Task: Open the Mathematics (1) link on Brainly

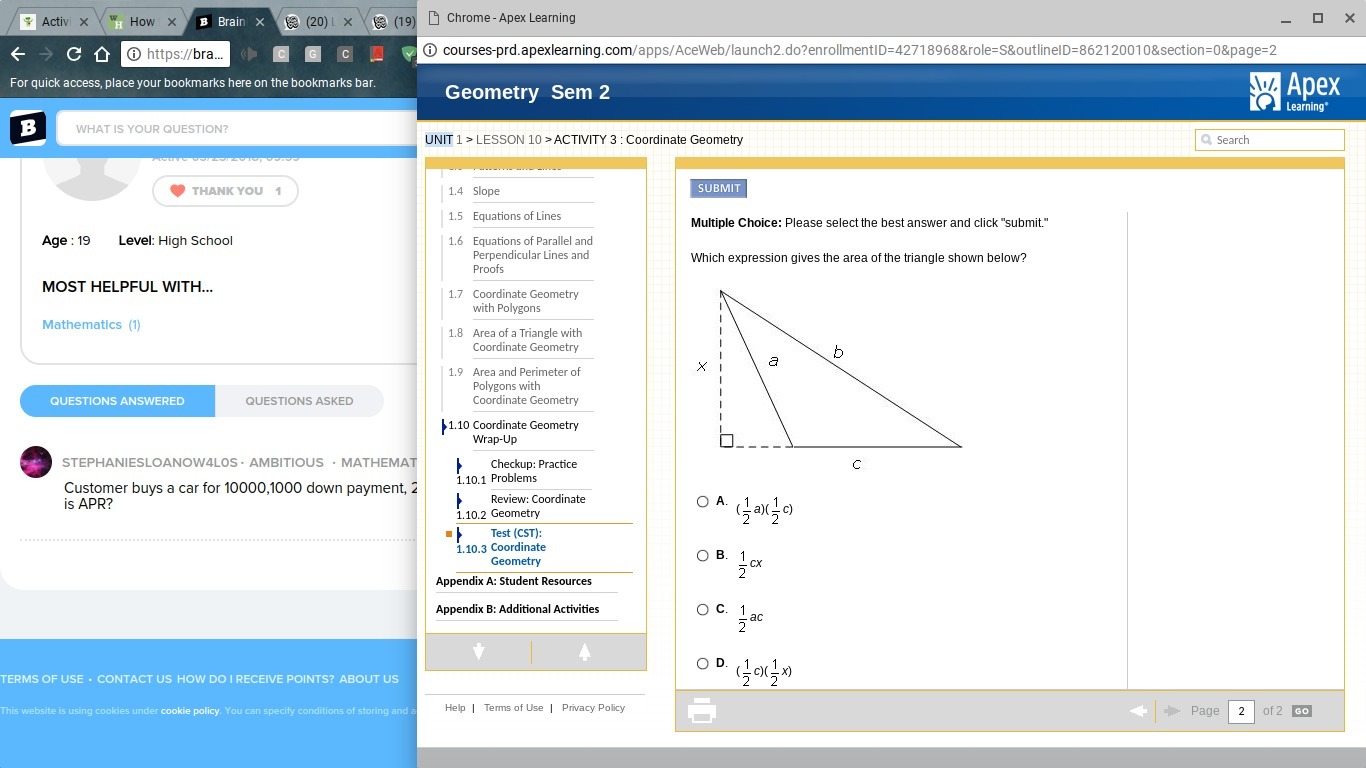Action: coord(91,325)
